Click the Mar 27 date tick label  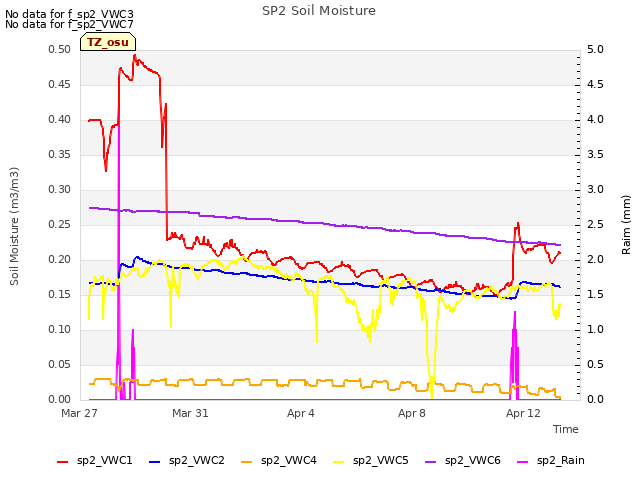click(79, 413)
